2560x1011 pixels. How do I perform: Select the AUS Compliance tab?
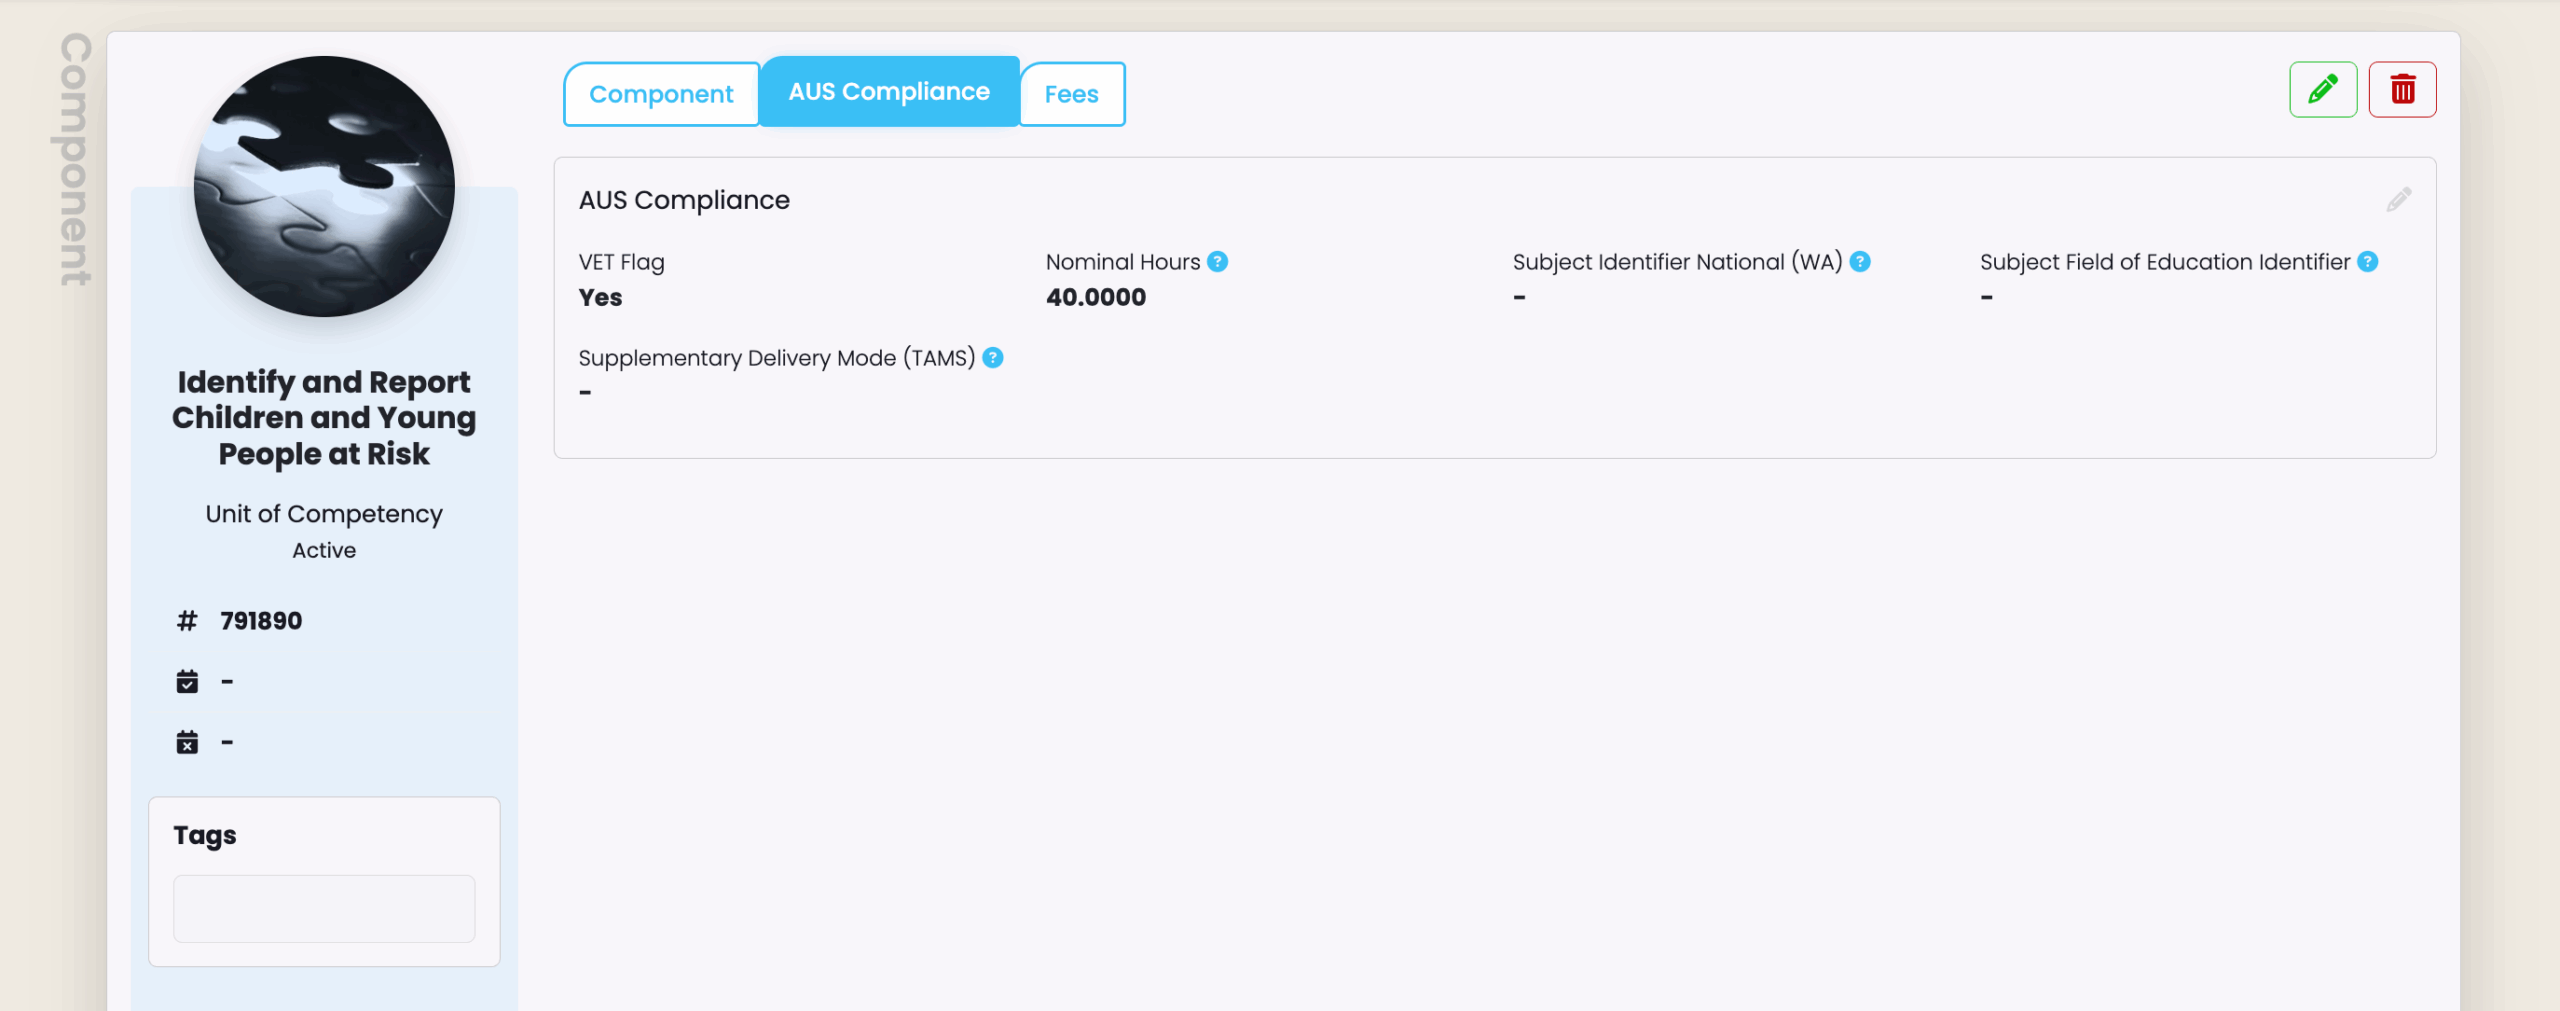point(889,91)
